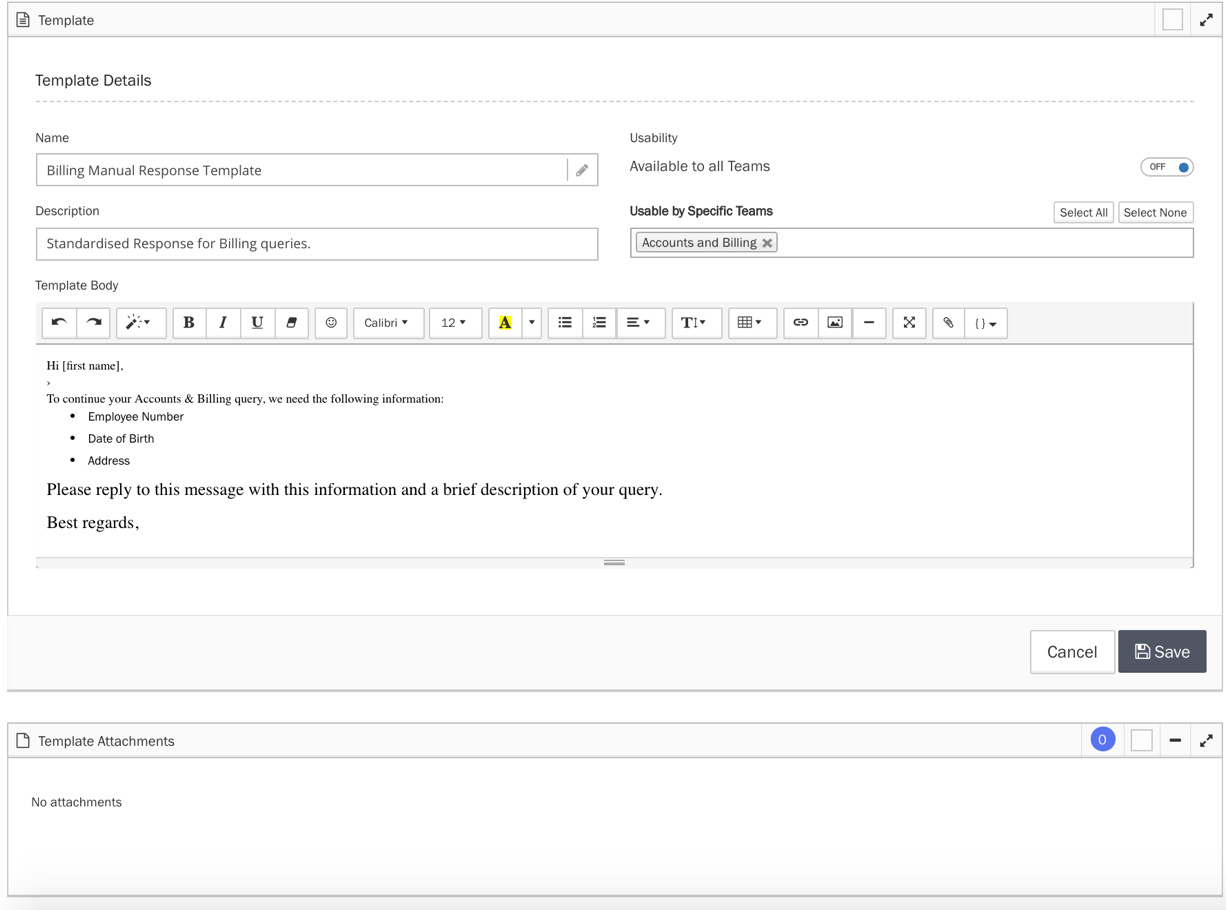
Task: Open the Calibri font dropdown
Action: coord(387,323)
